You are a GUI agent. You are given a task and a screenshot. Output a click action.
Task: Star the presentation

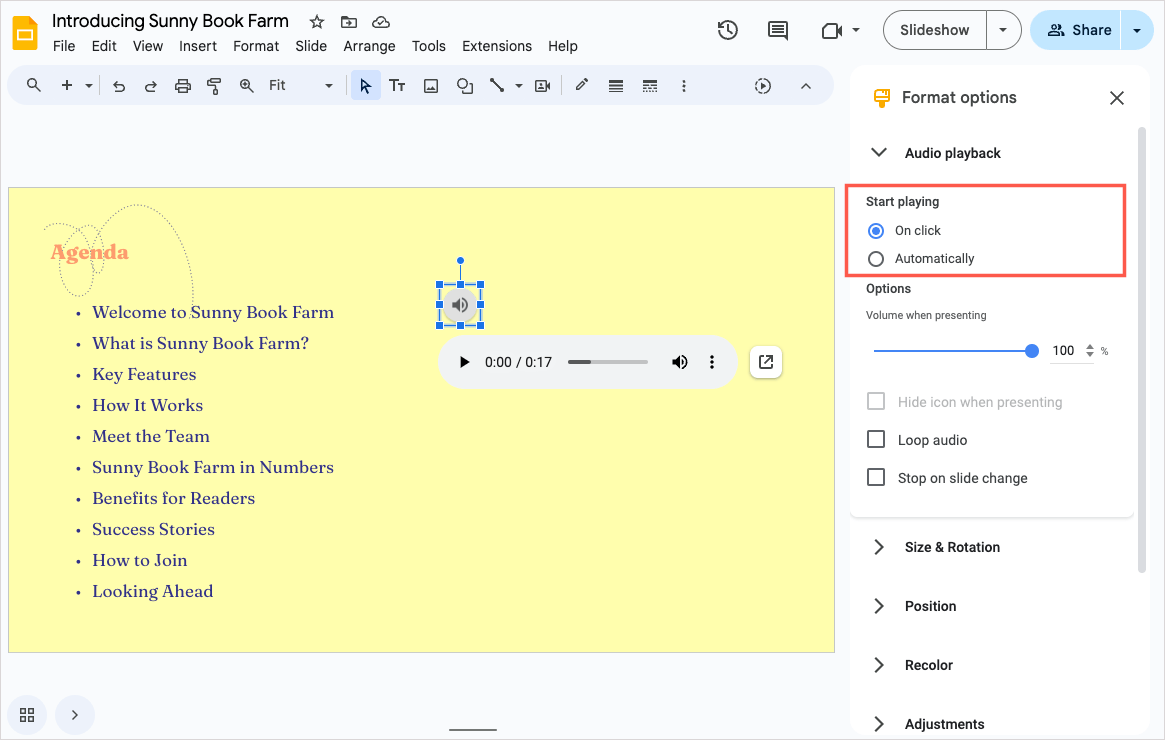(317, 22)
